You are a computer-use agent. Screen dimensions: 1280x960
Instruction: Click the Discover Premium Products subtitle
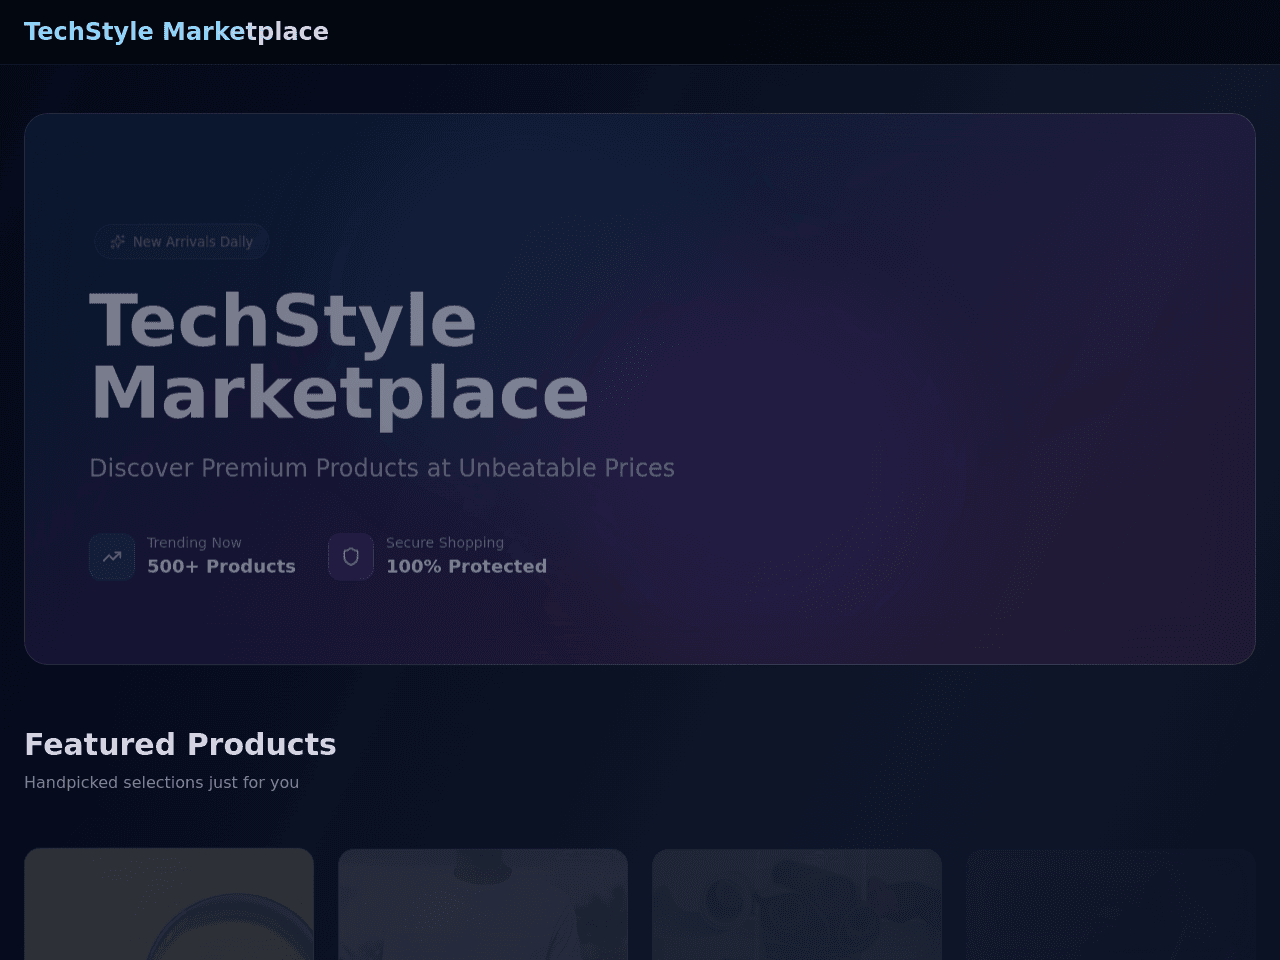[x=382, y=468]
